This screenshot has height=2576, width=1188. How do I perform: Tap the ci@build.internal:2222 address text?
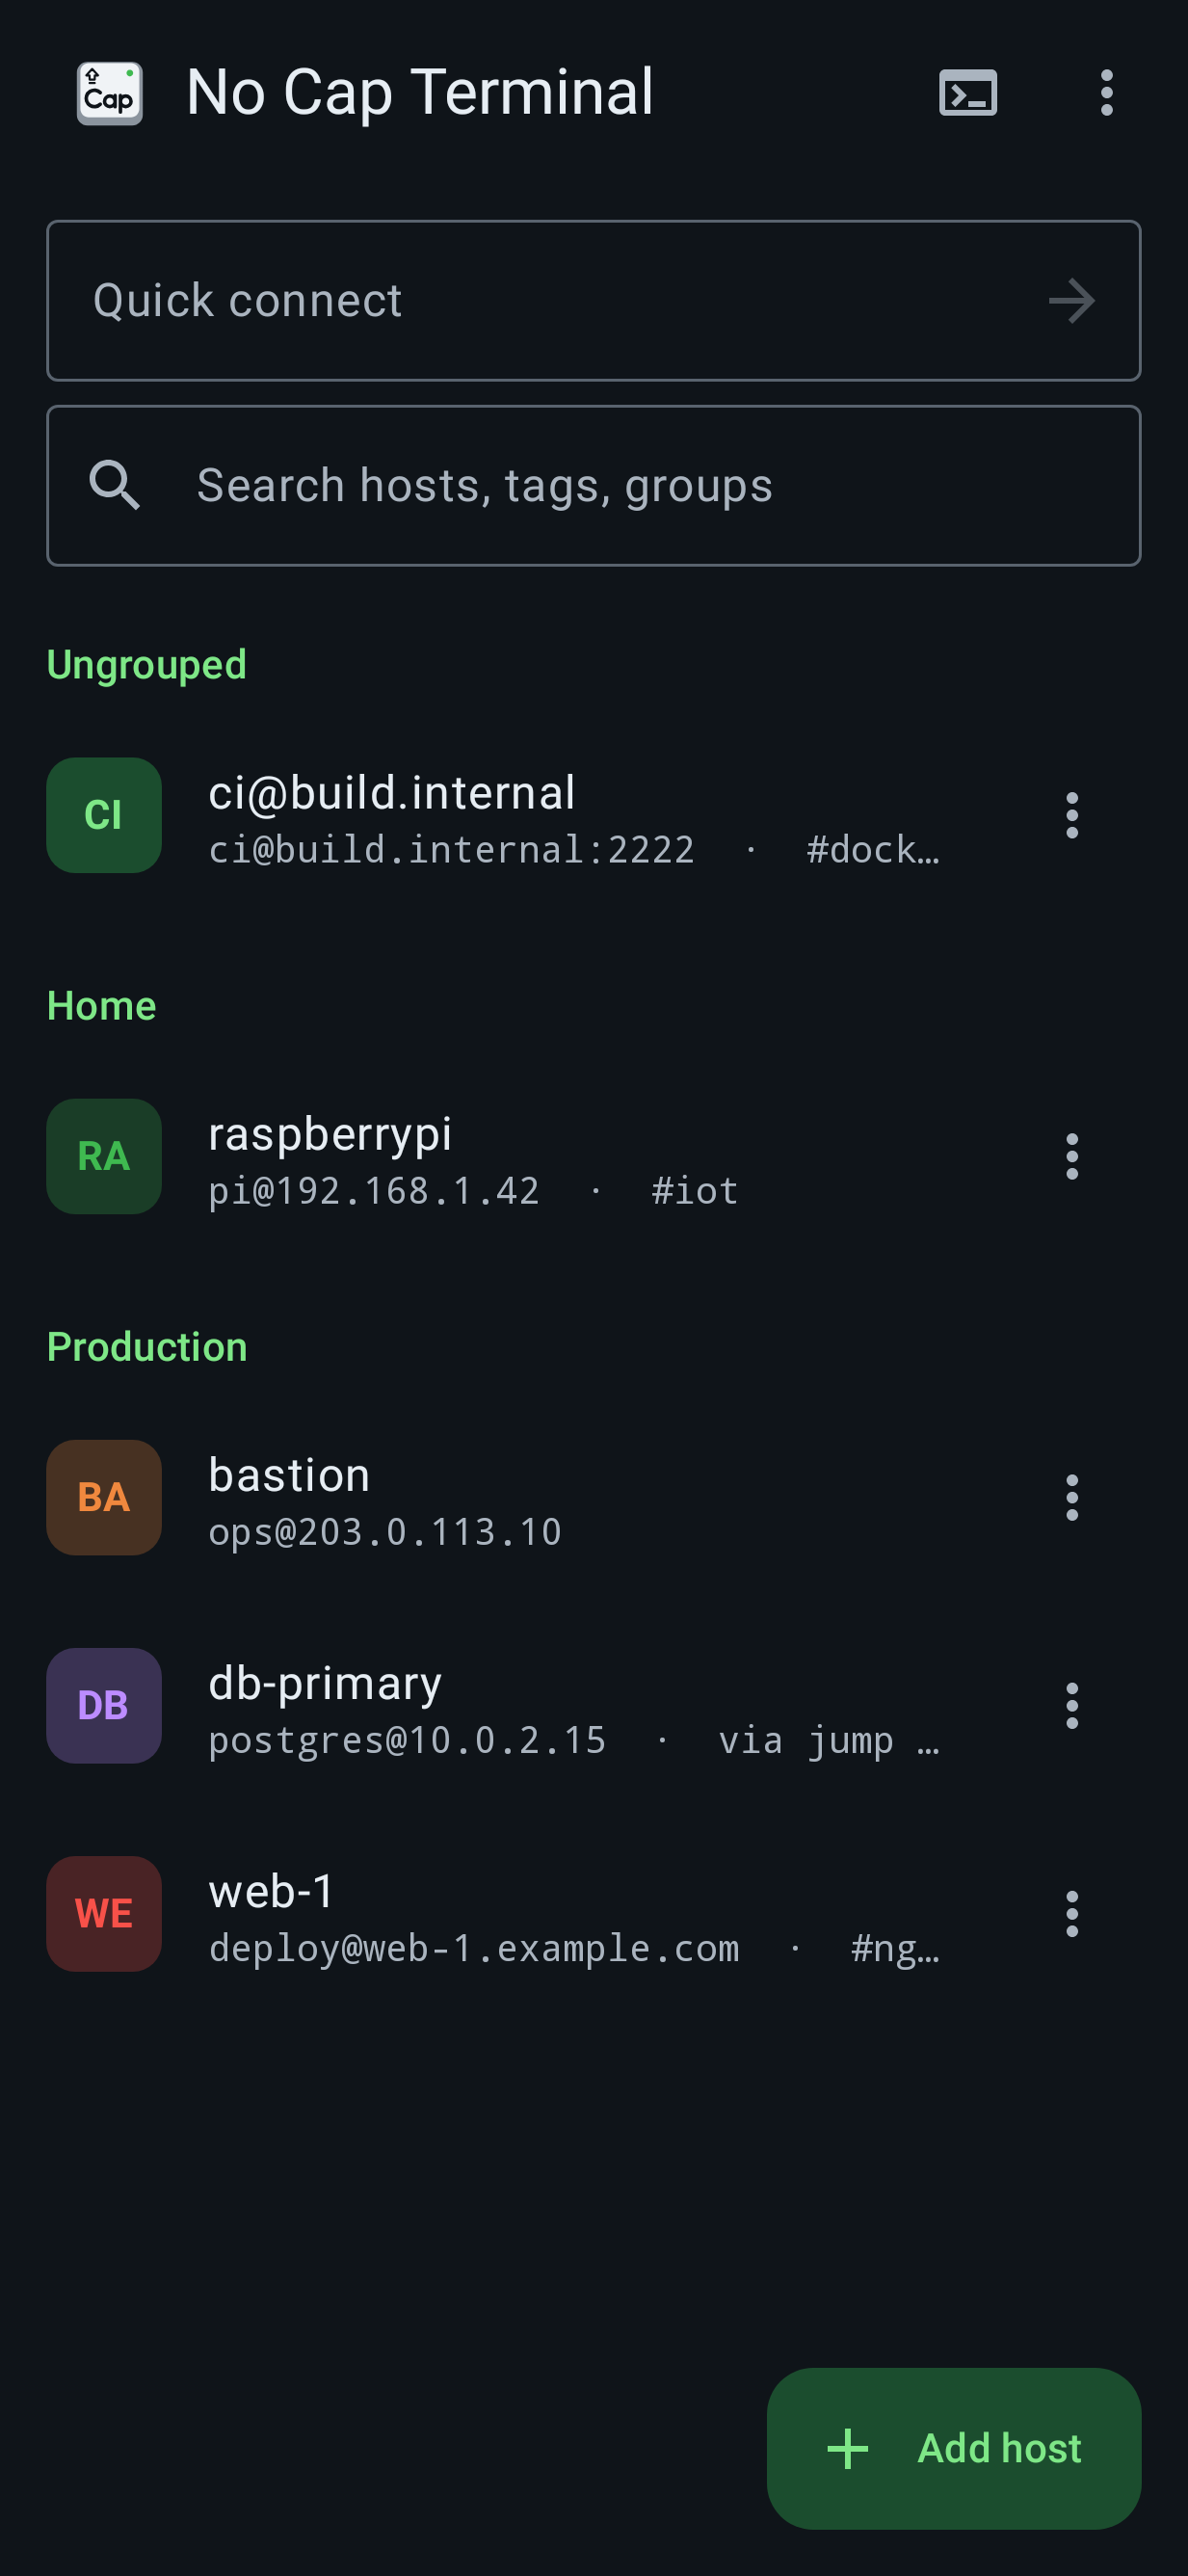pos(452,850)
